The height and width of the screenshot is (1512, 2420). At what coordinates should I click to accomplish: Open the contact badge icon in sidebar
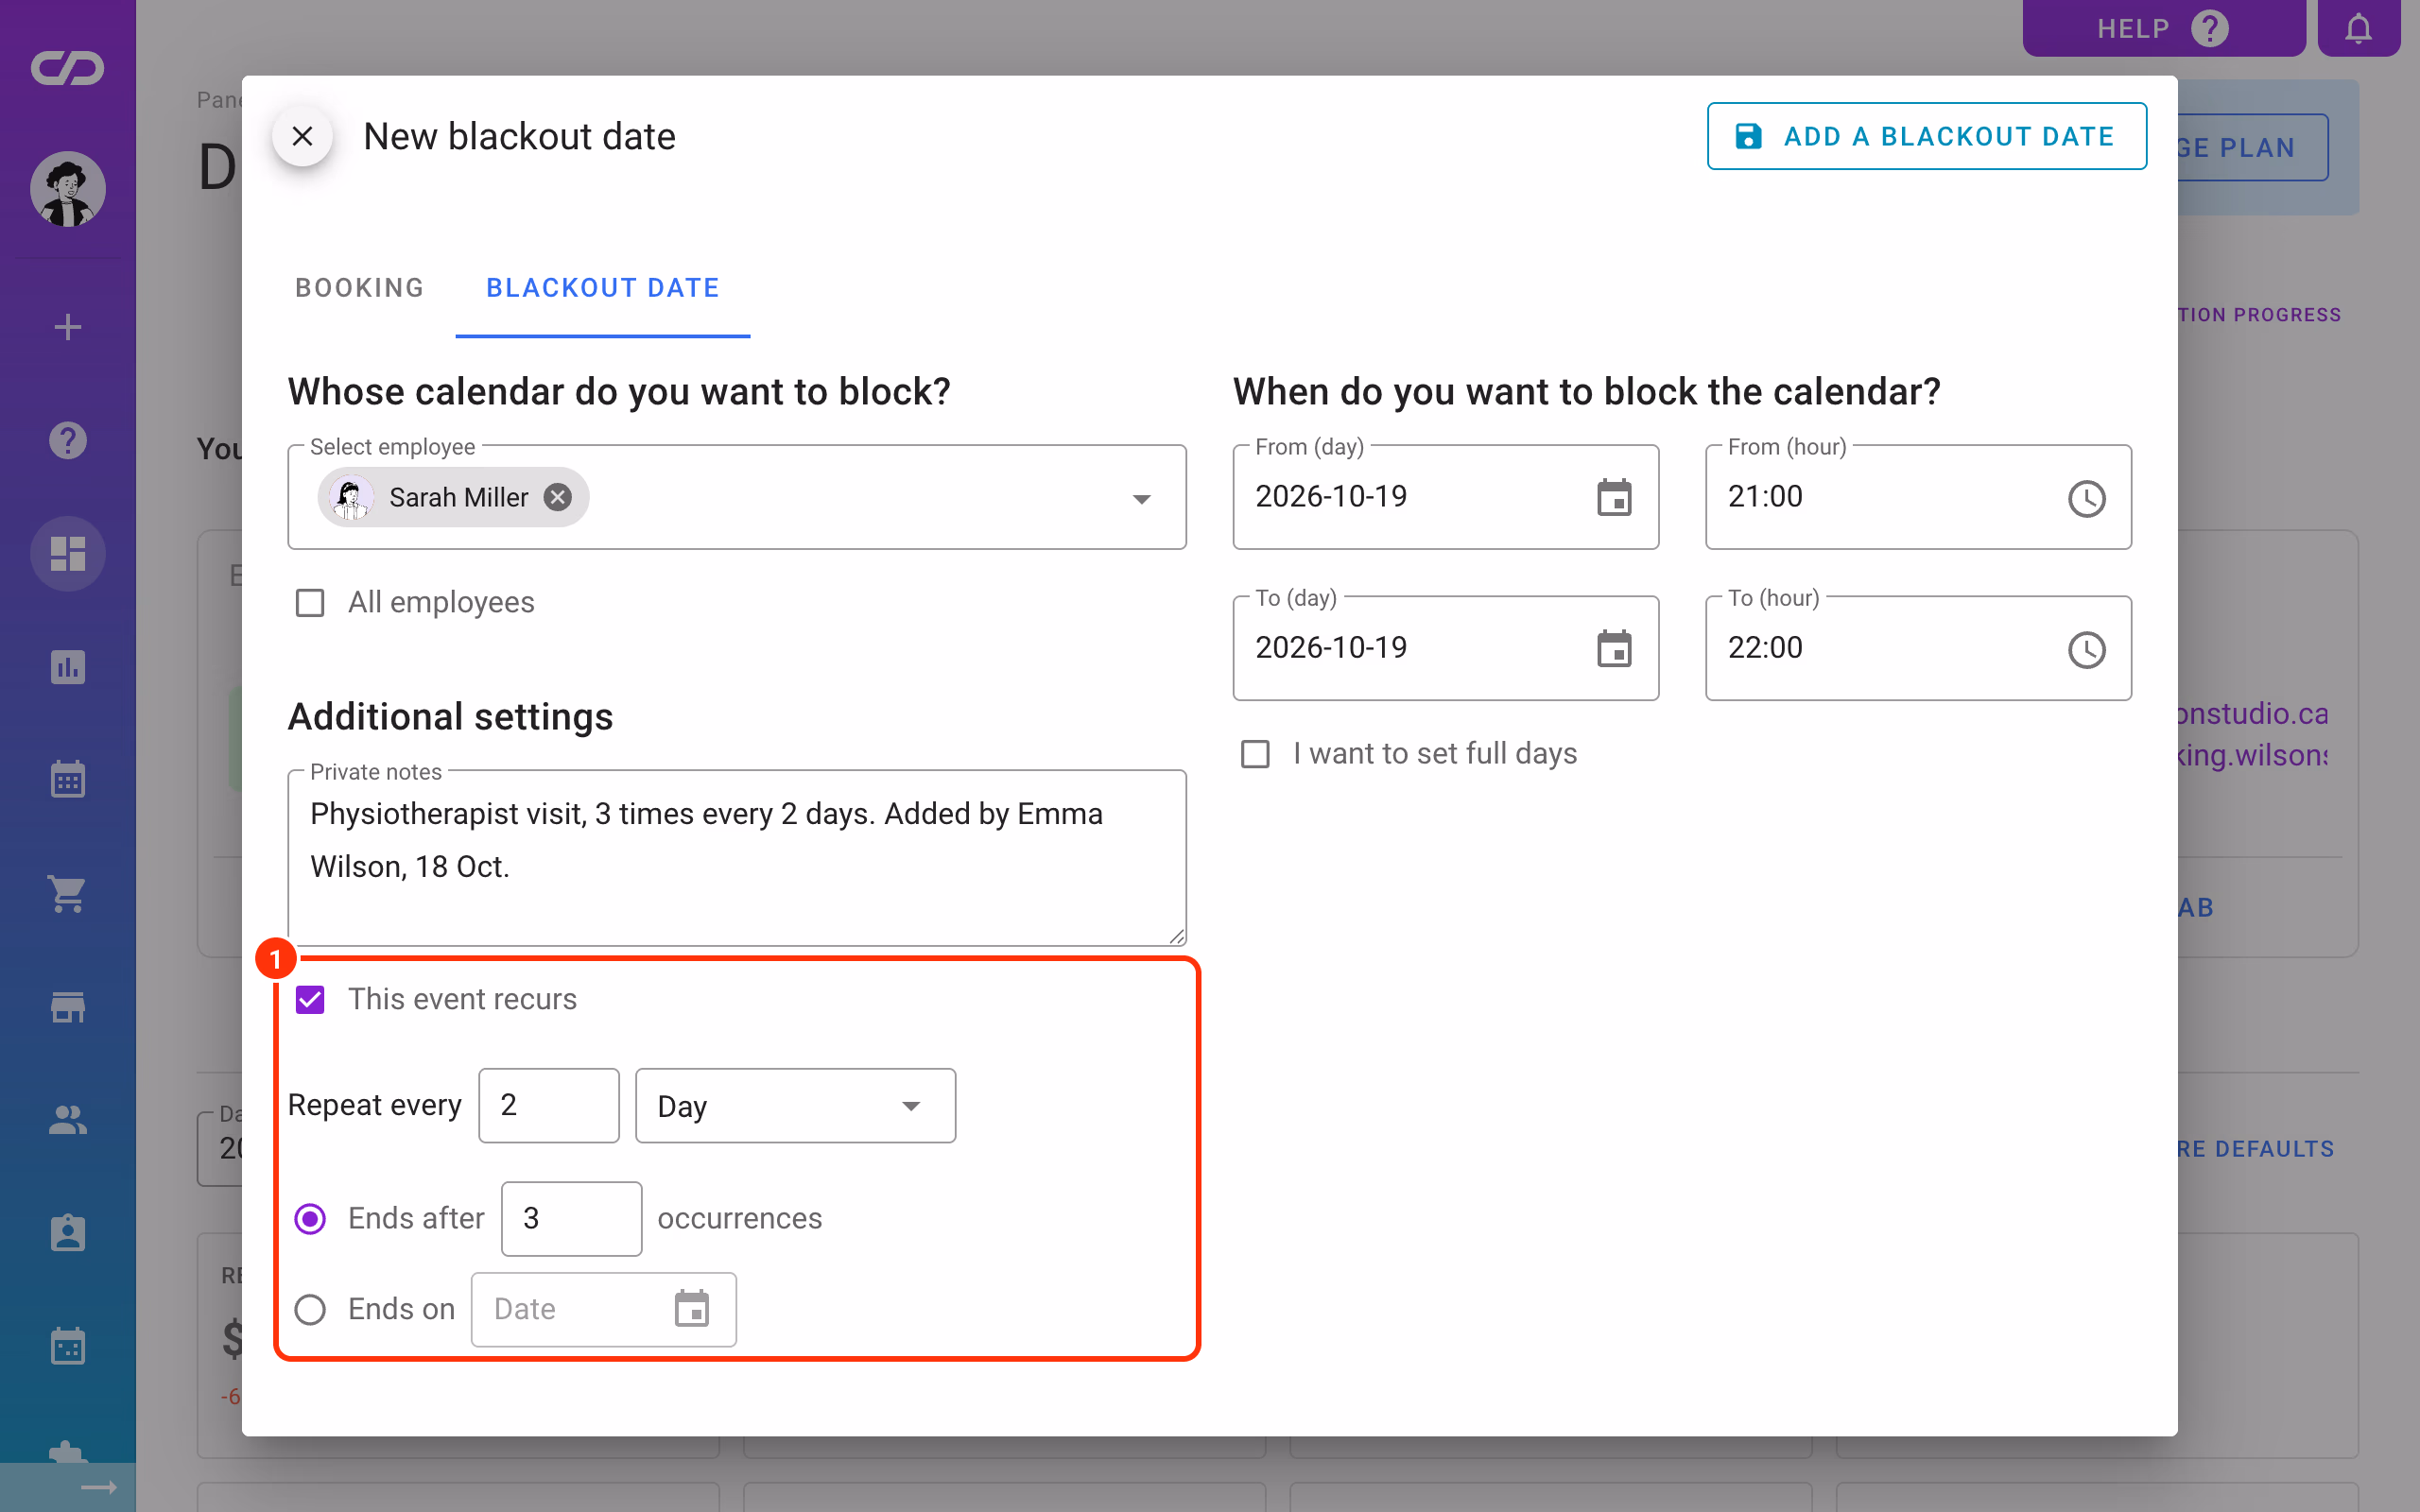click(67, 1233)
